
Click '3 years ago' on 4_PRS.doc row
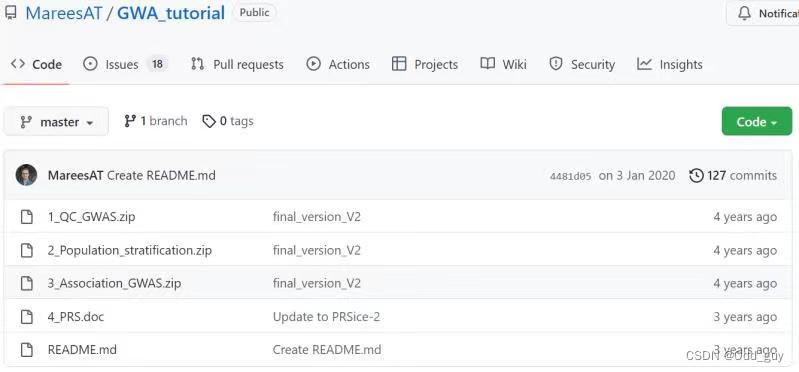745,317
